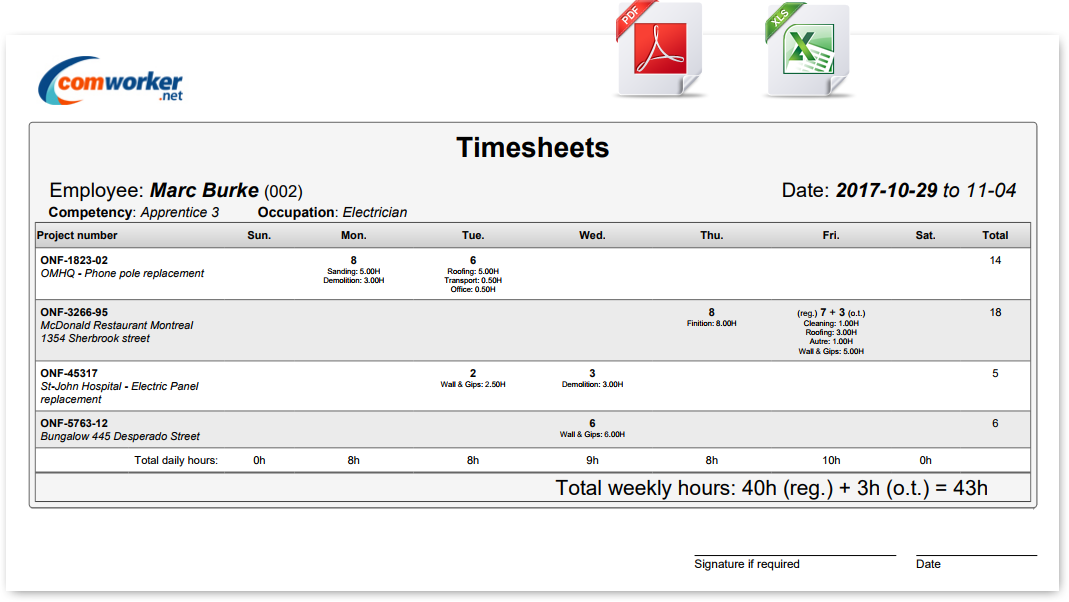Click the Occupation value Electrician
Screen dimensions: 1069x602
pyautogui.click(x=374, y=213)
